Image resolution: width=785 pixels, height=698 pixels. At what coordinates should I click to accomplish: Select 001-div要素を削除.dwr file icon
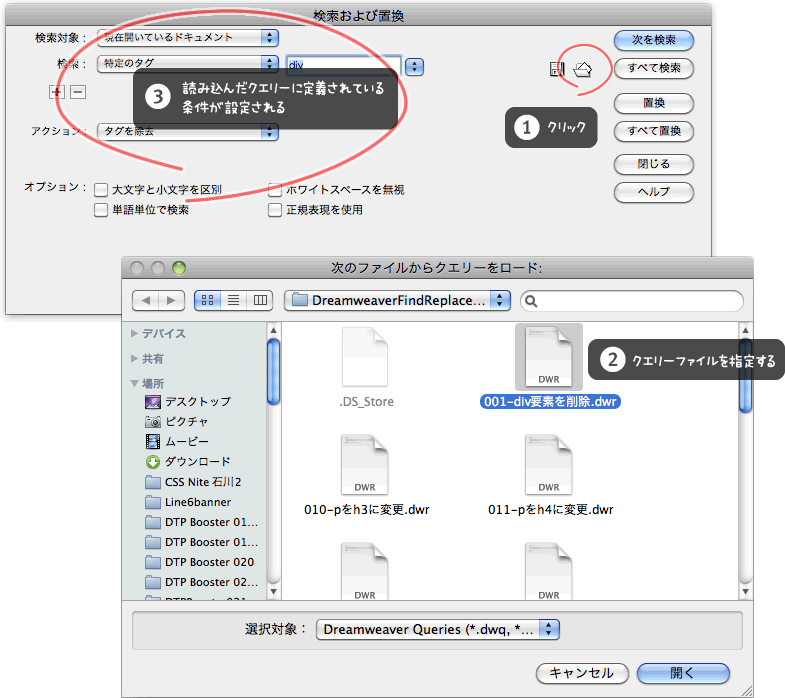[549, 357]
